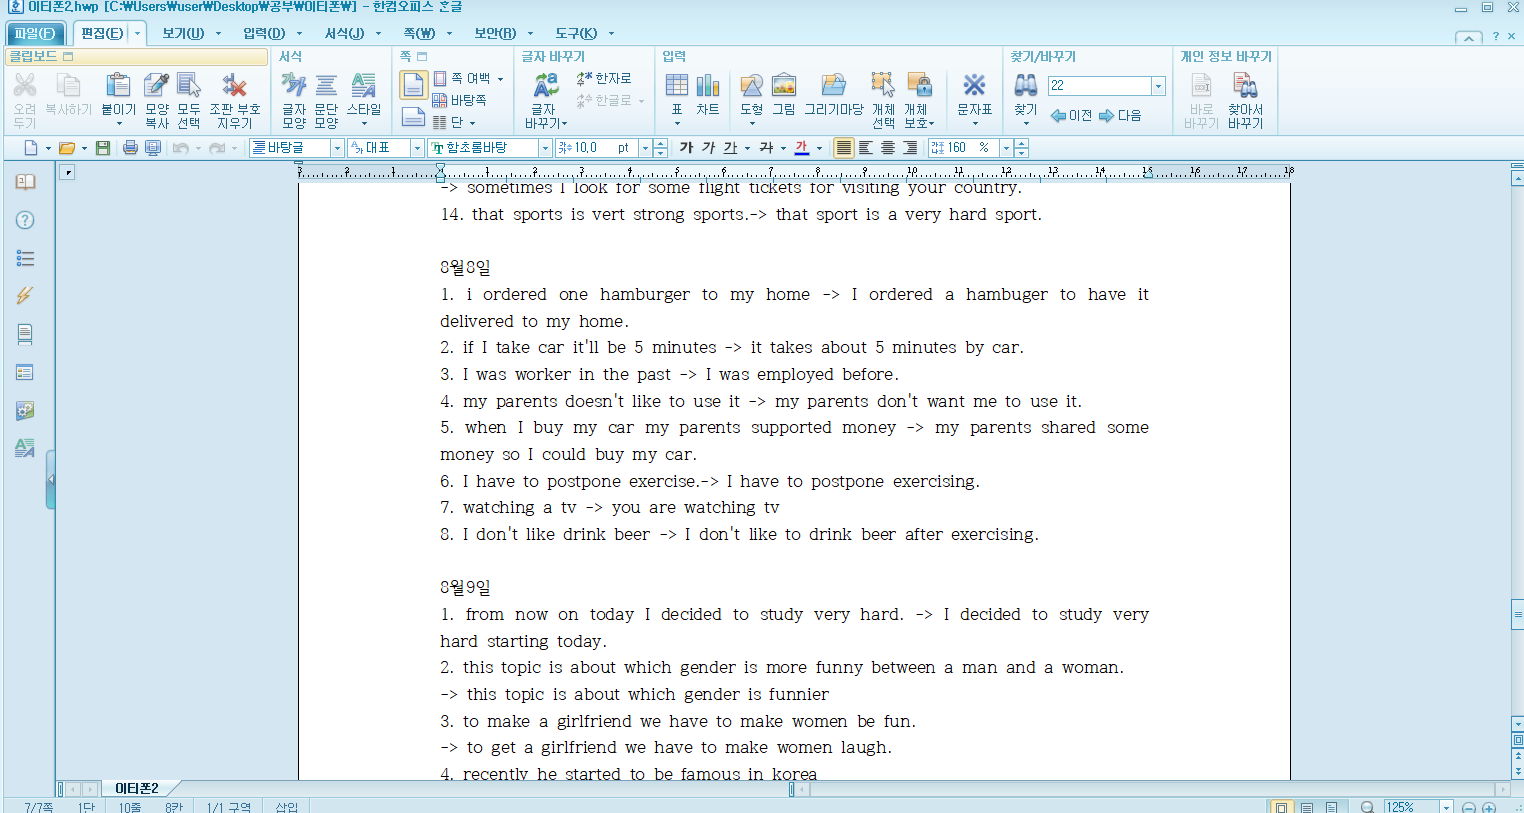Toggle justified alignment in the format bar

coord(844,148)
